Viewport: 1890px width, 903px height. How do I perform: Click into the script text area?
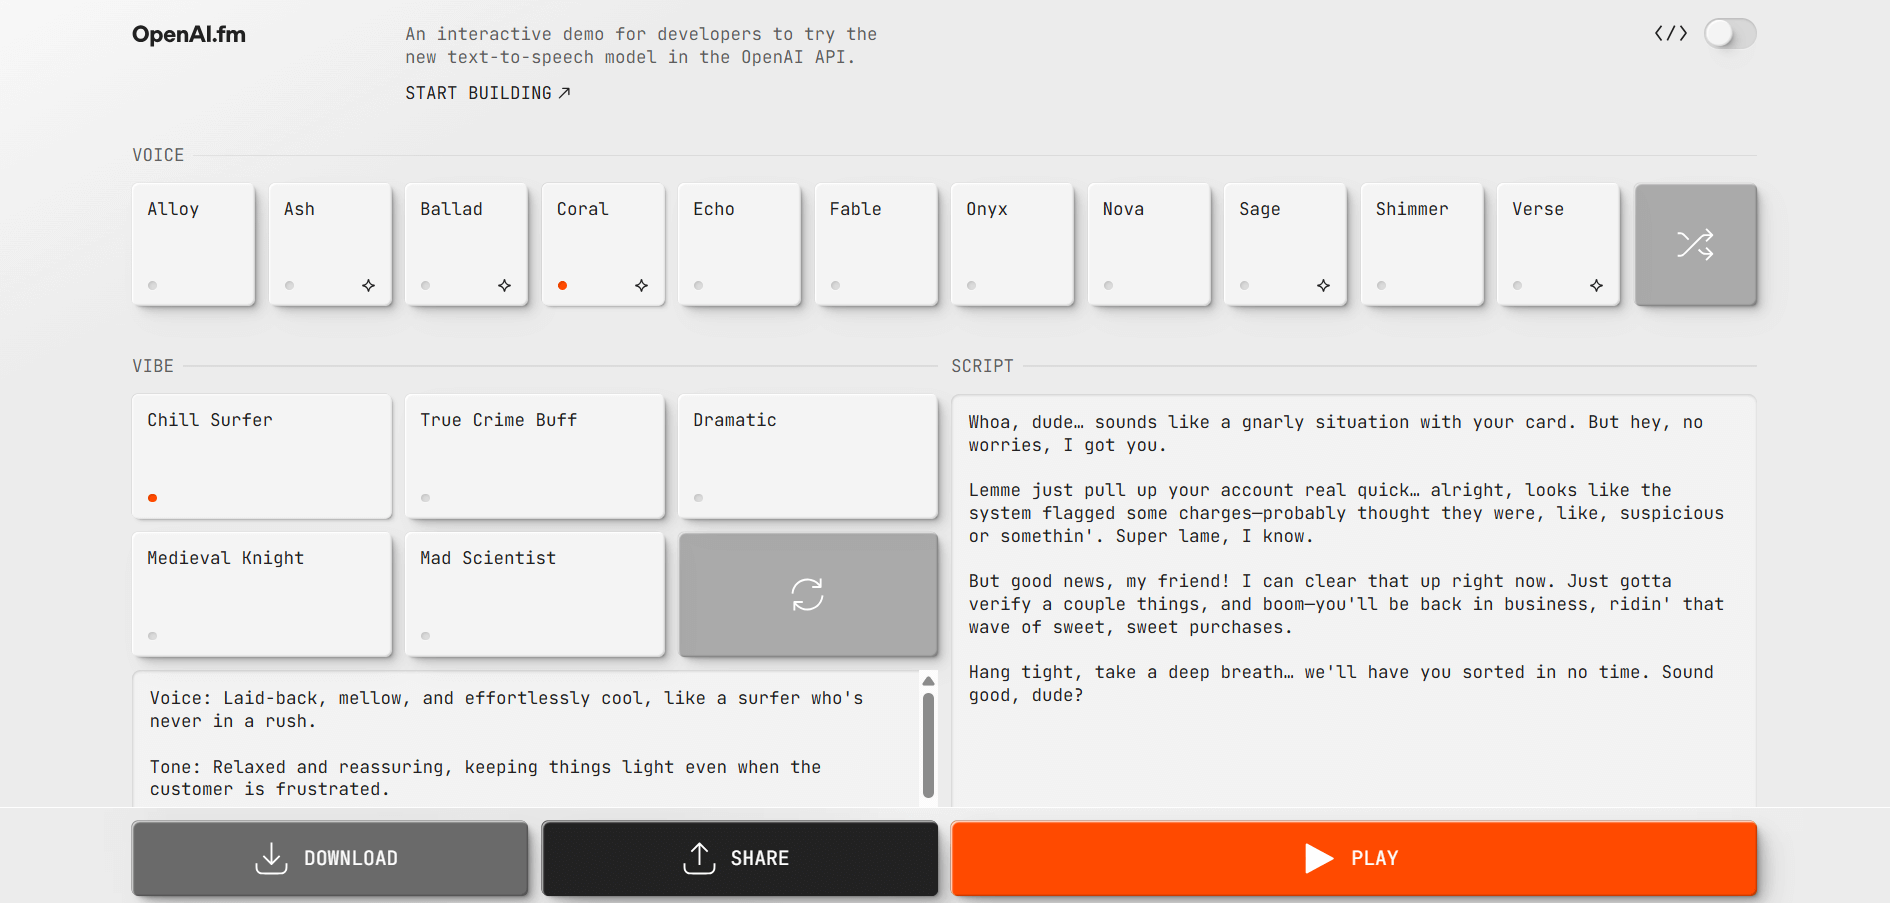coord(1354,600)
